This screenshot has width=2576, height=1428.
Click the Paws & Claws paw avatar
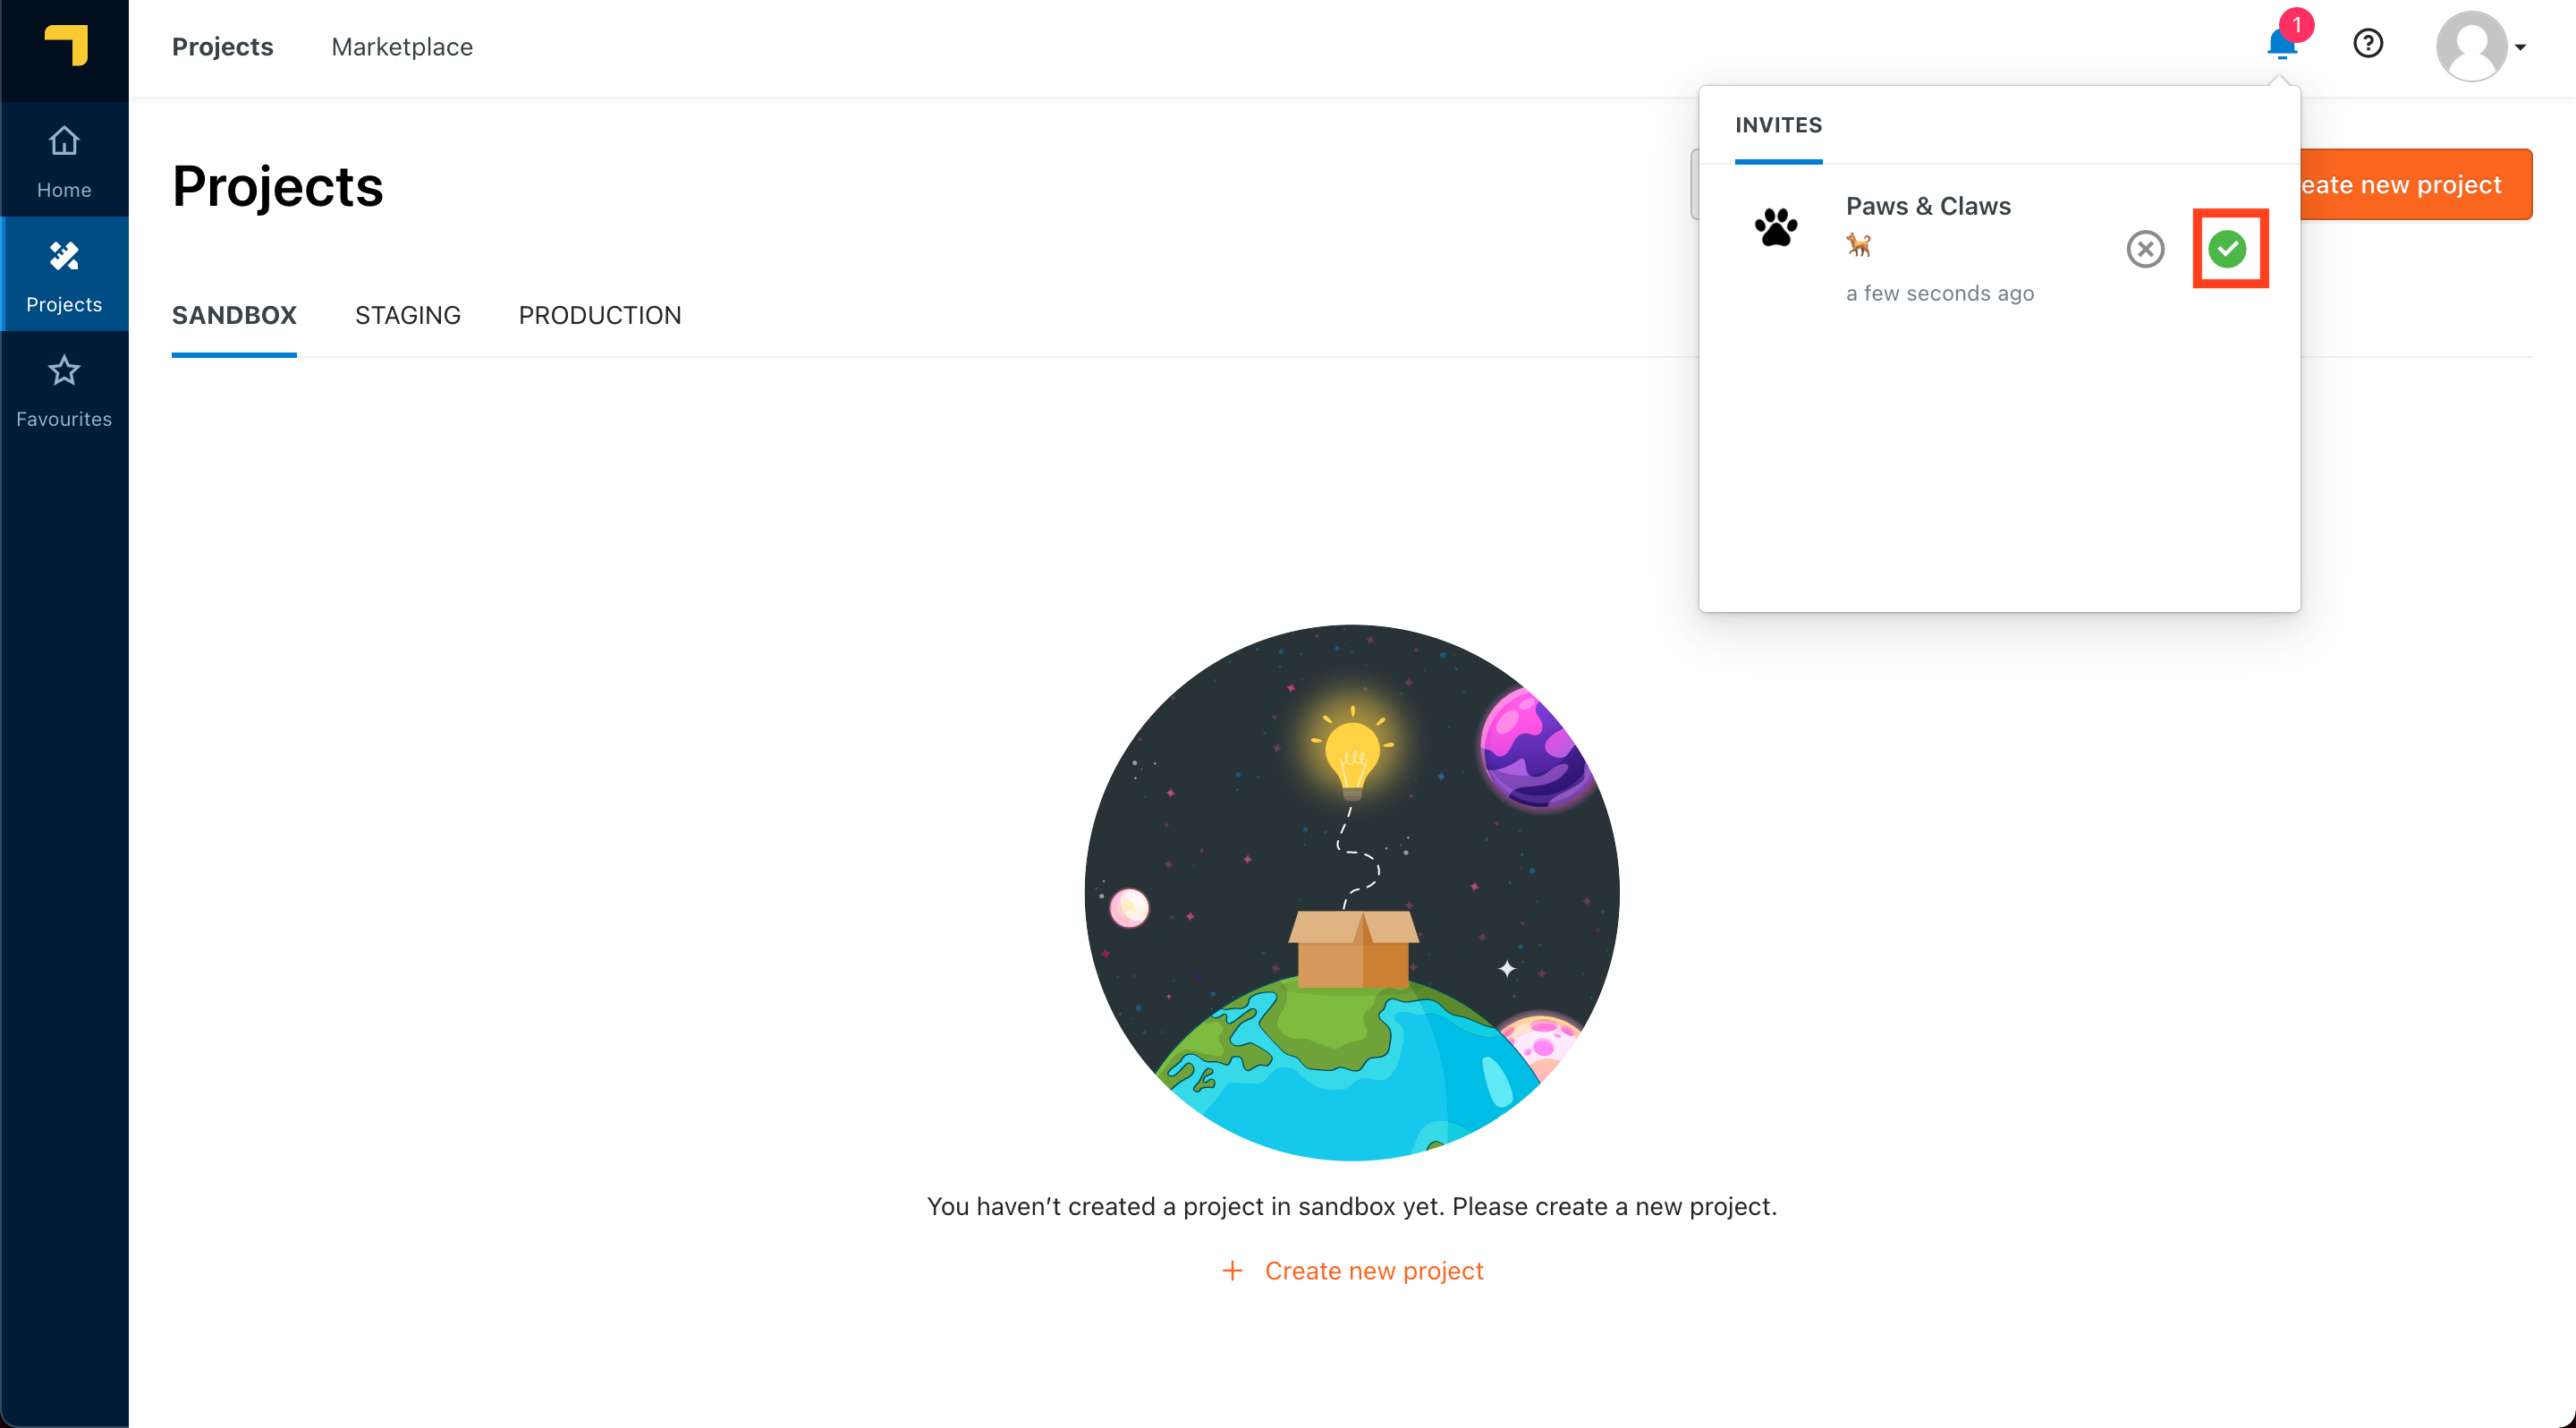point(1776,227)
